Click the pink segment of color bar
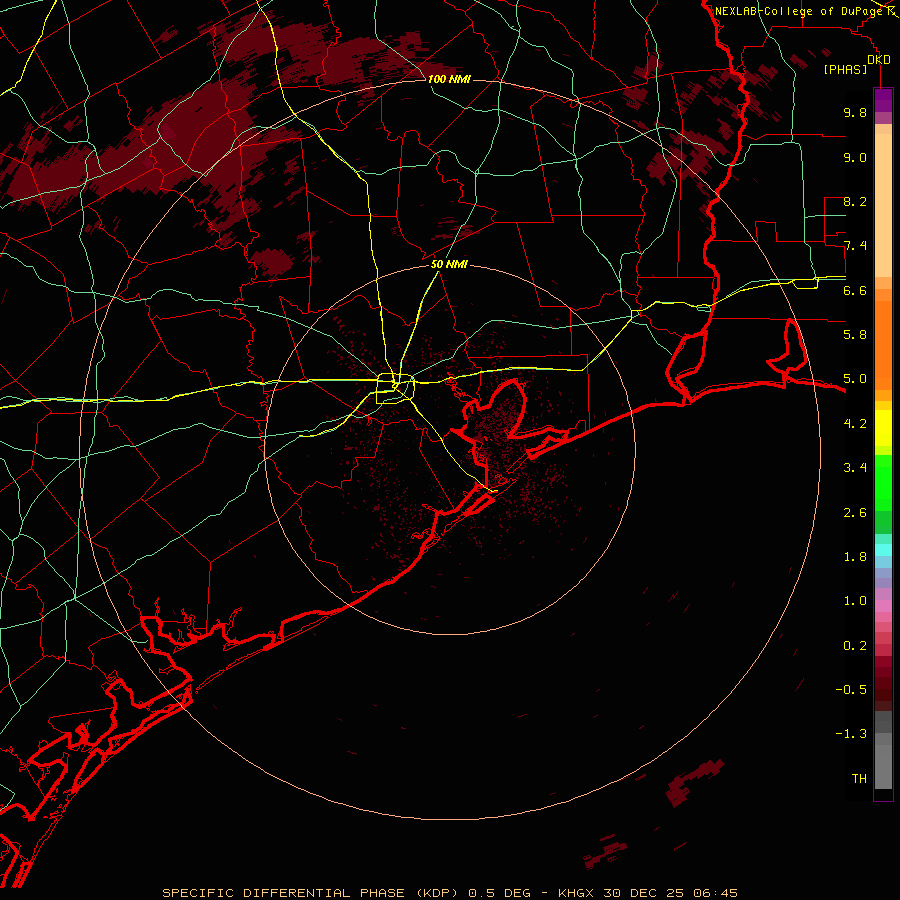 [x=883, y=606]
